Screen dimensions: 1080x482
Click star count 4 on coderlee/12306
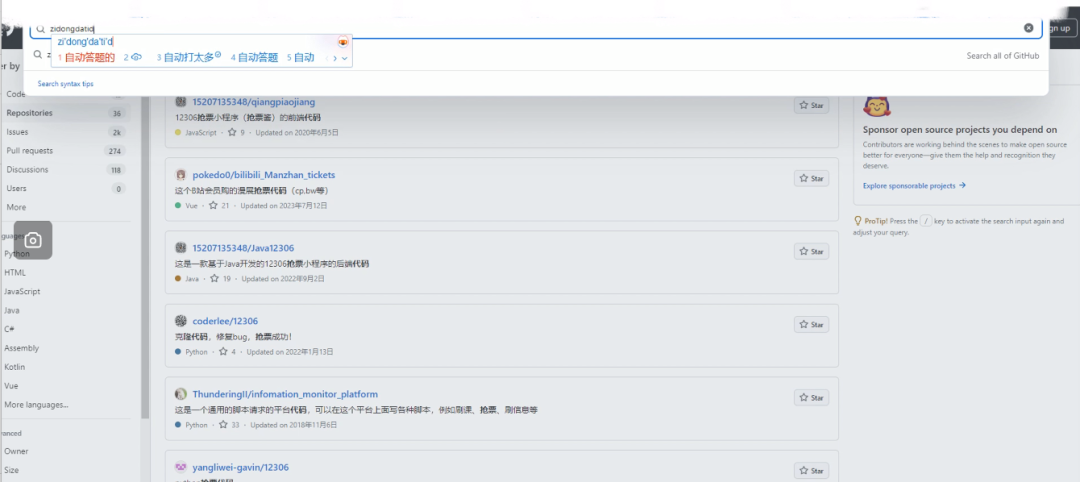coord(227,352)
